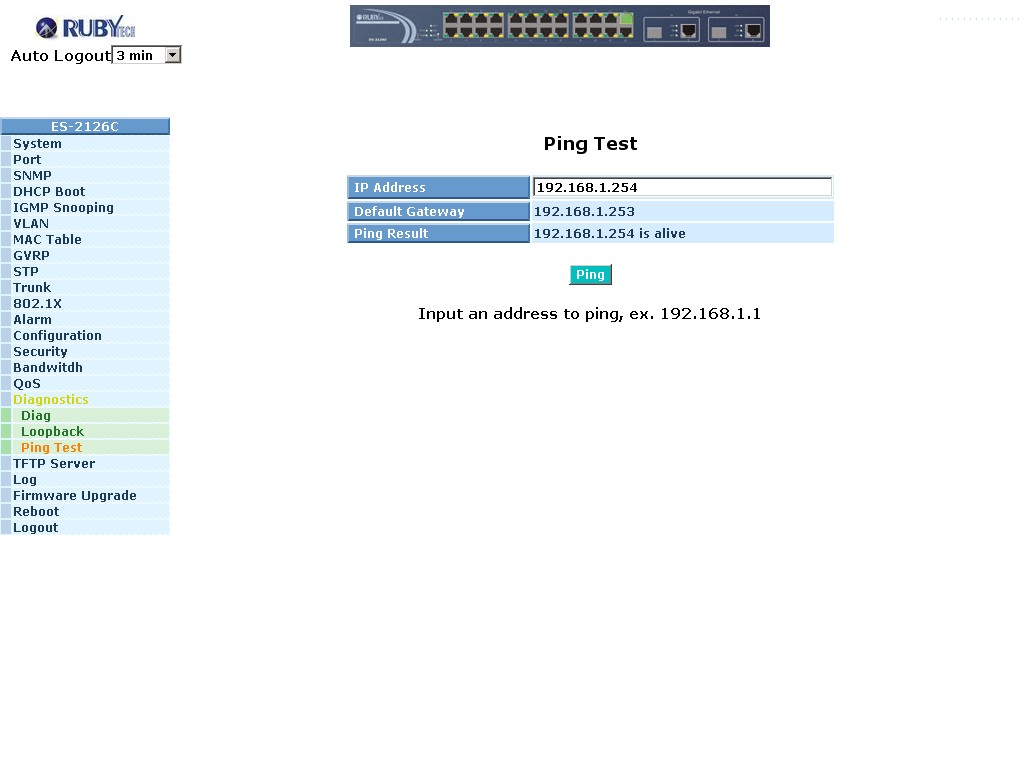The height and width of the screenshot is (768, 1024).
Task: Click the 'Input an address to ping' hint
Action: point(589,314)
